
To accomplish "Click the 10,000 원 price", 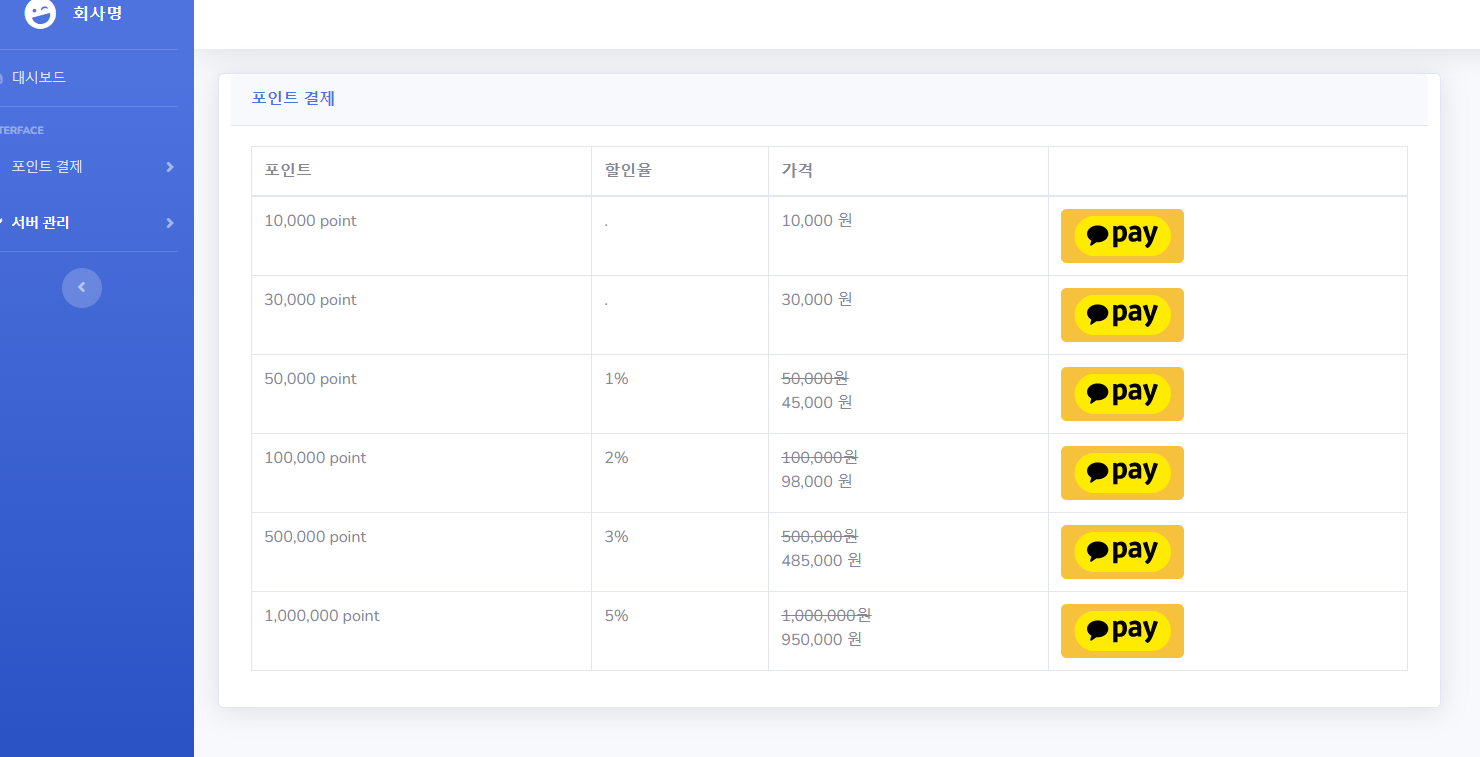I will click(817, 221).
